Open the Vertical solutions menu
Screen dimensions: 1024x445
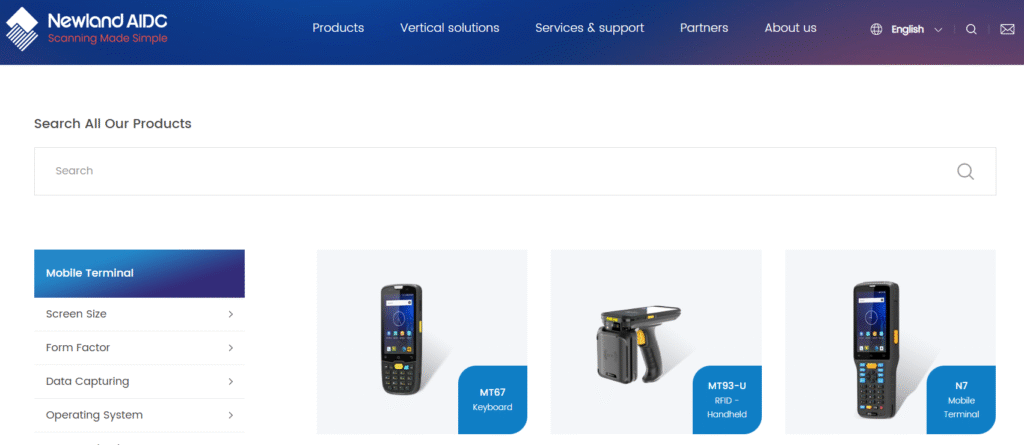tap(449, 28)
